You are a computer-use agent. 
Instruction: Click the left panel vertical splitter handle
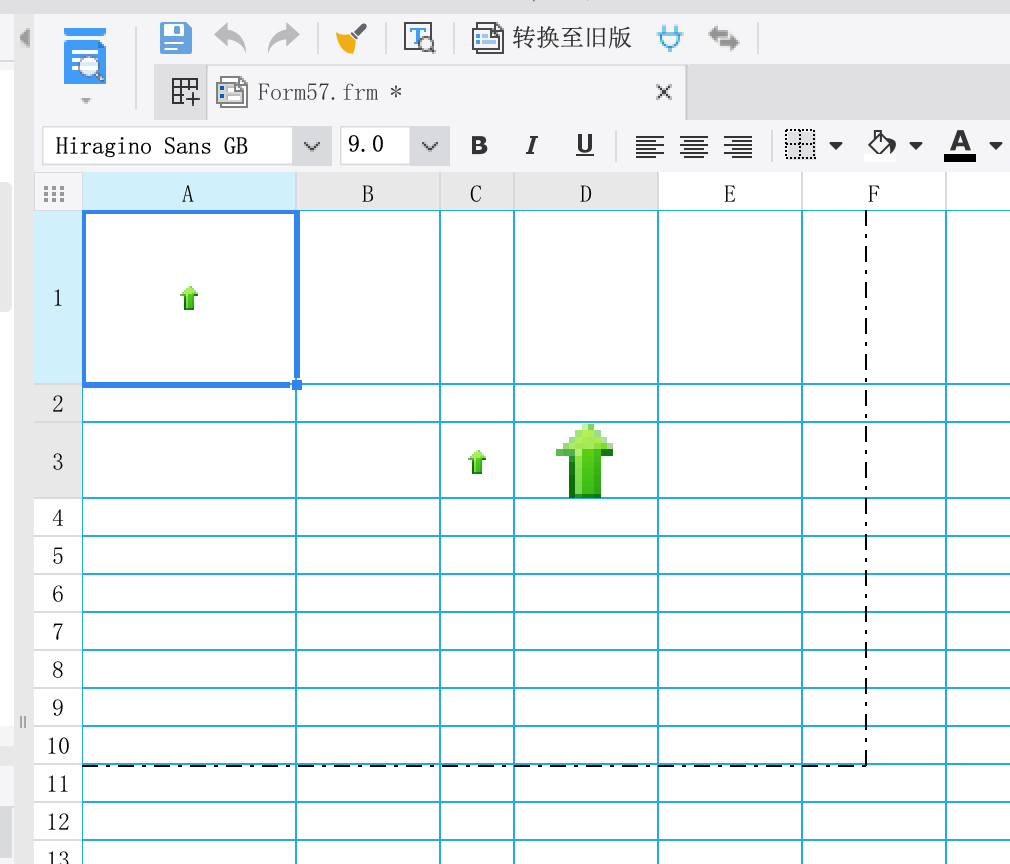(23, 722)
